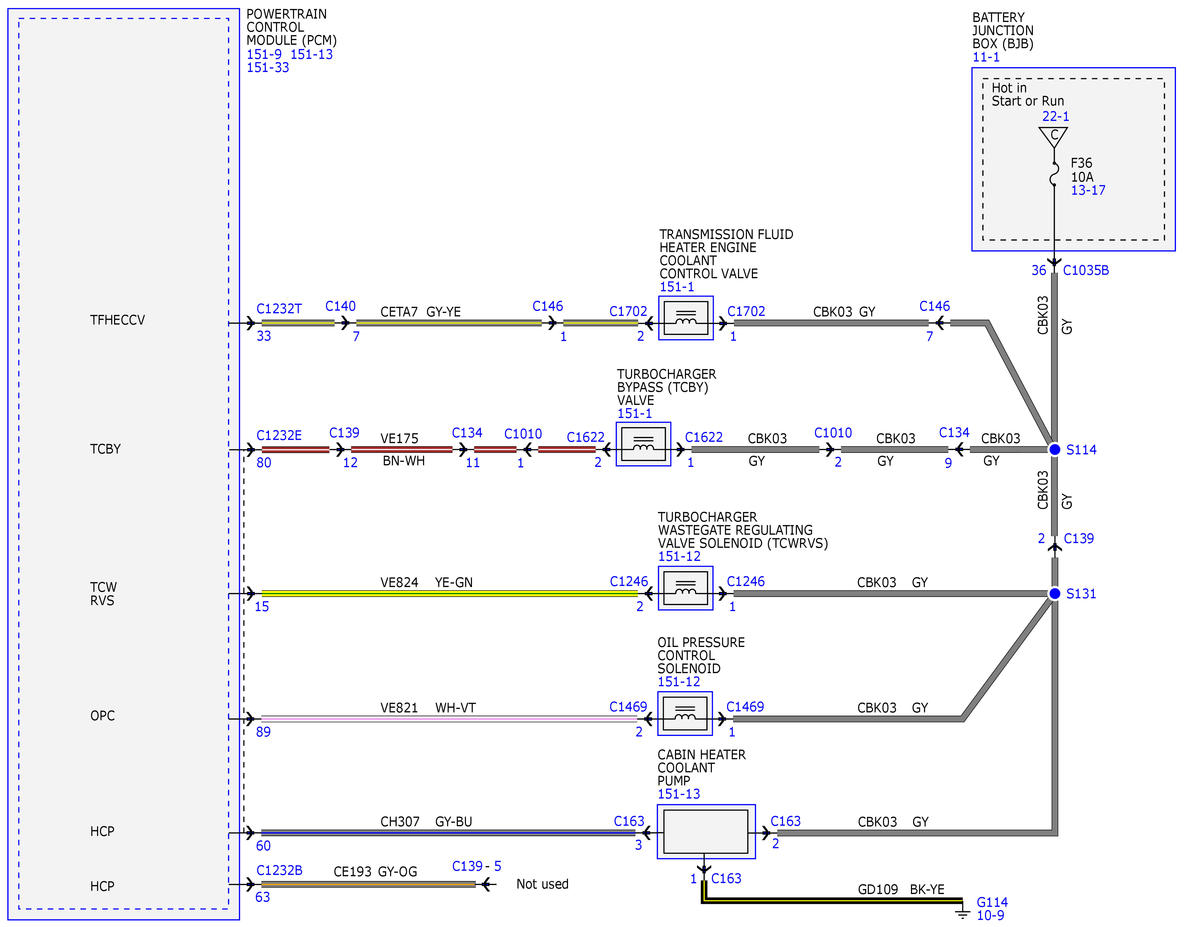This screenshot has height=927, width=1199.
Task: Open connector C1232B label
Action: click(279, 870)
